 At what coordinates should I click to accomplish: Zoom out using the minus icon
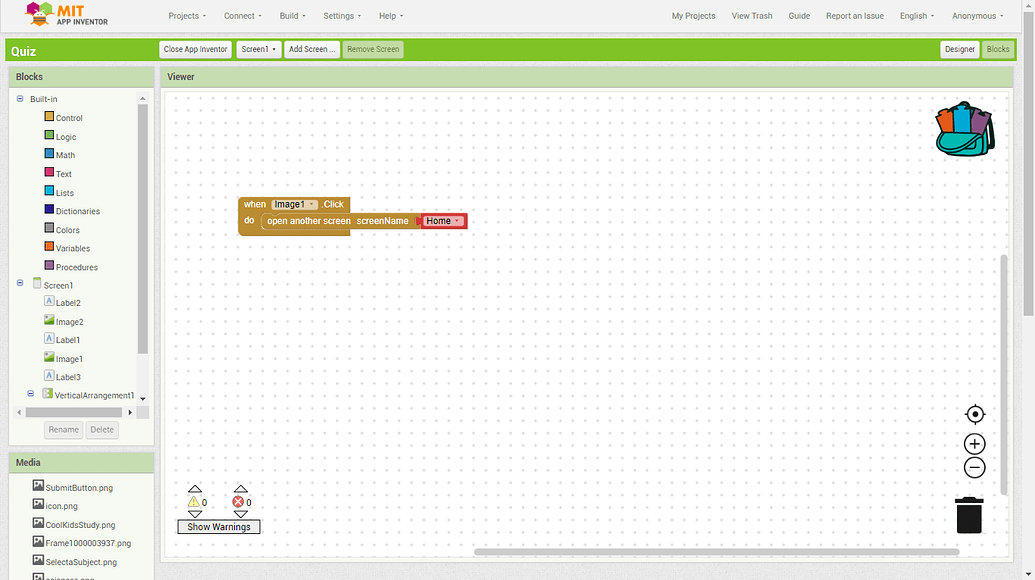click(x=974, y=467)
